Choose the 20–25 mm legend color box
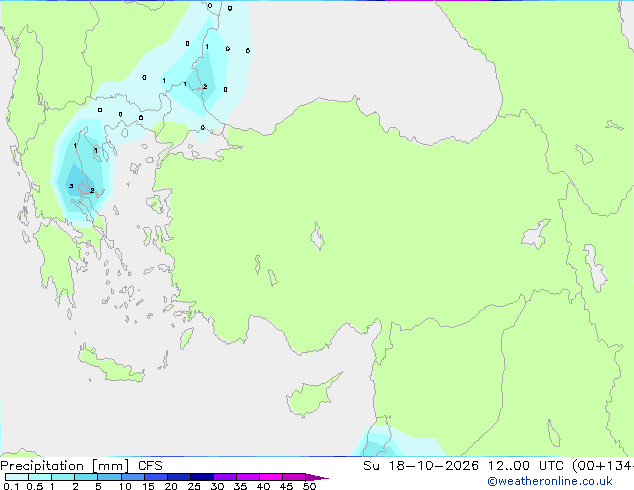The width and height of the screenshot is (634, 490). [178, 477]
